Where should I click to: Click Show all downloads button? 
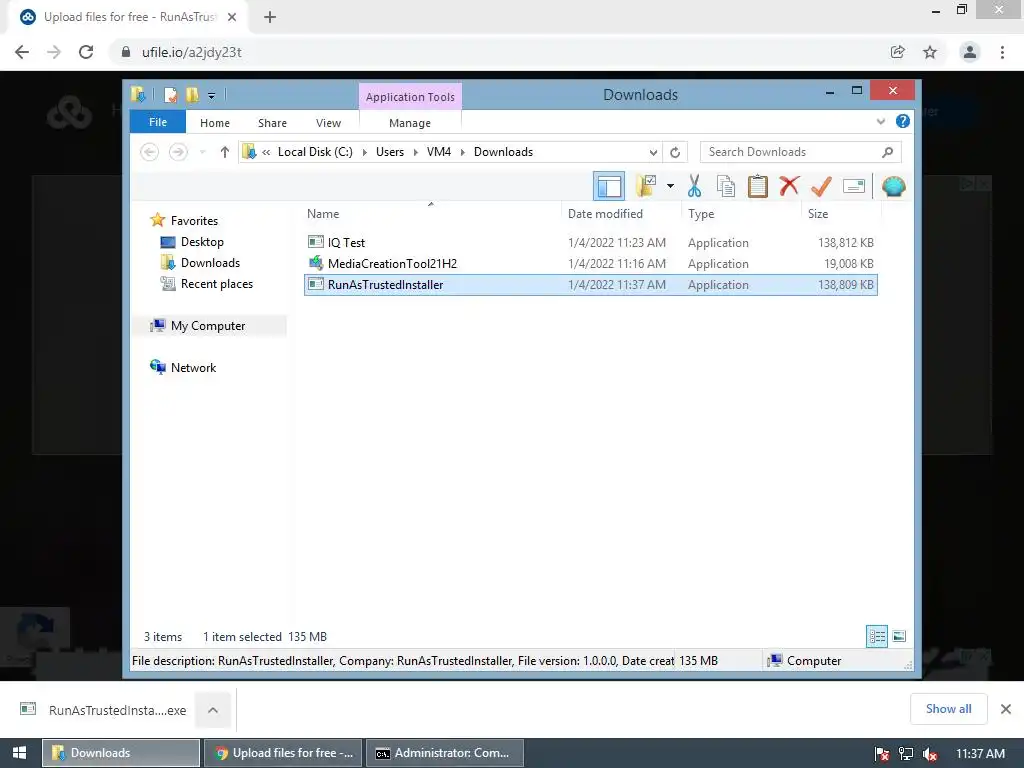tap(948, 709)
